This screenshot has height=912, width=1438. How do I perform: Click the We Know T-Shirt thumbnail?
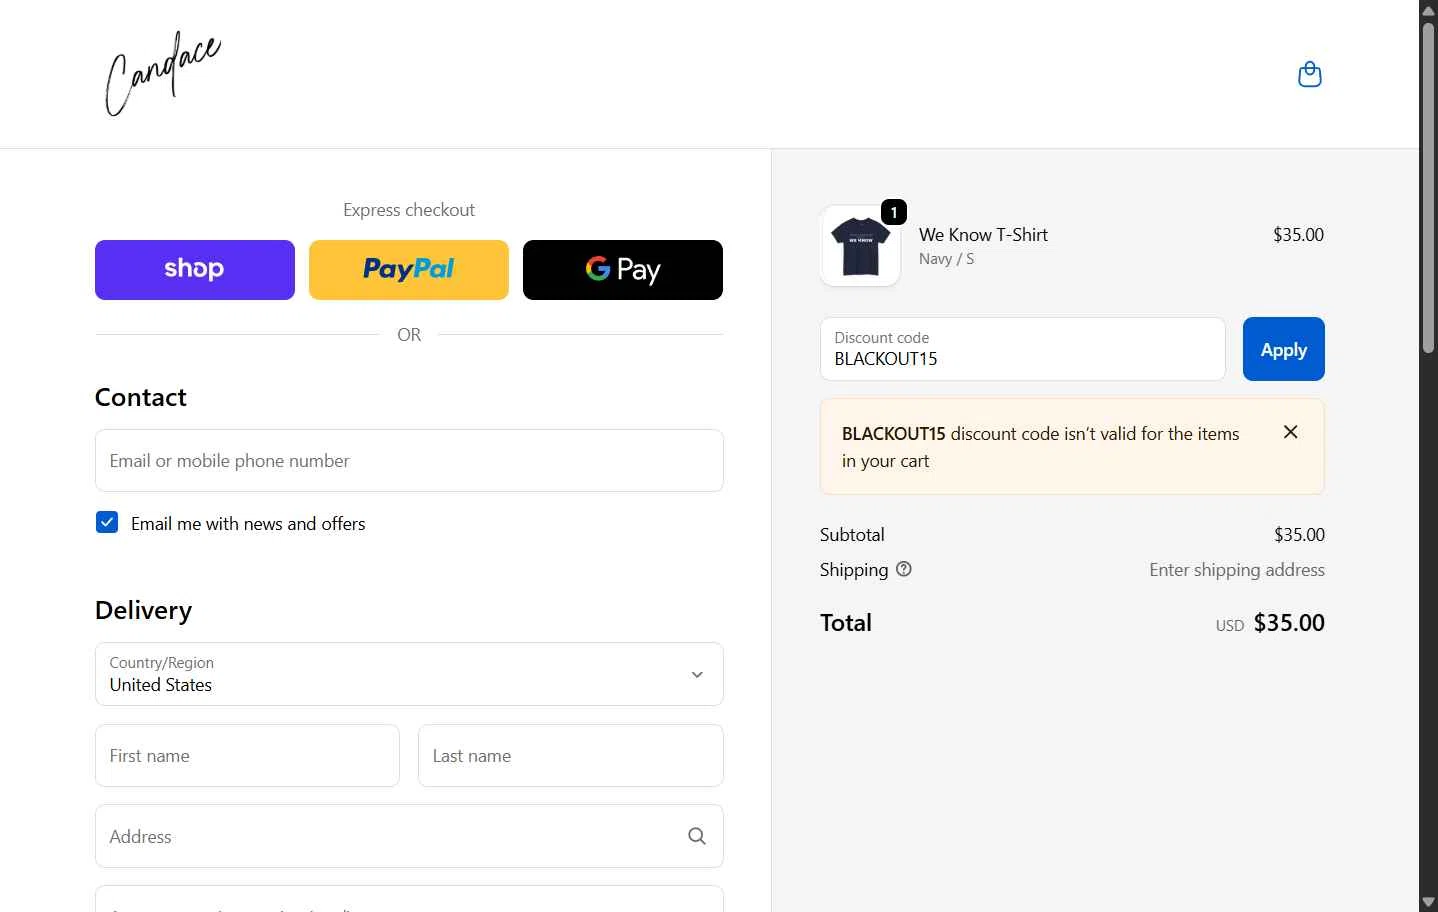pos(860,246)
